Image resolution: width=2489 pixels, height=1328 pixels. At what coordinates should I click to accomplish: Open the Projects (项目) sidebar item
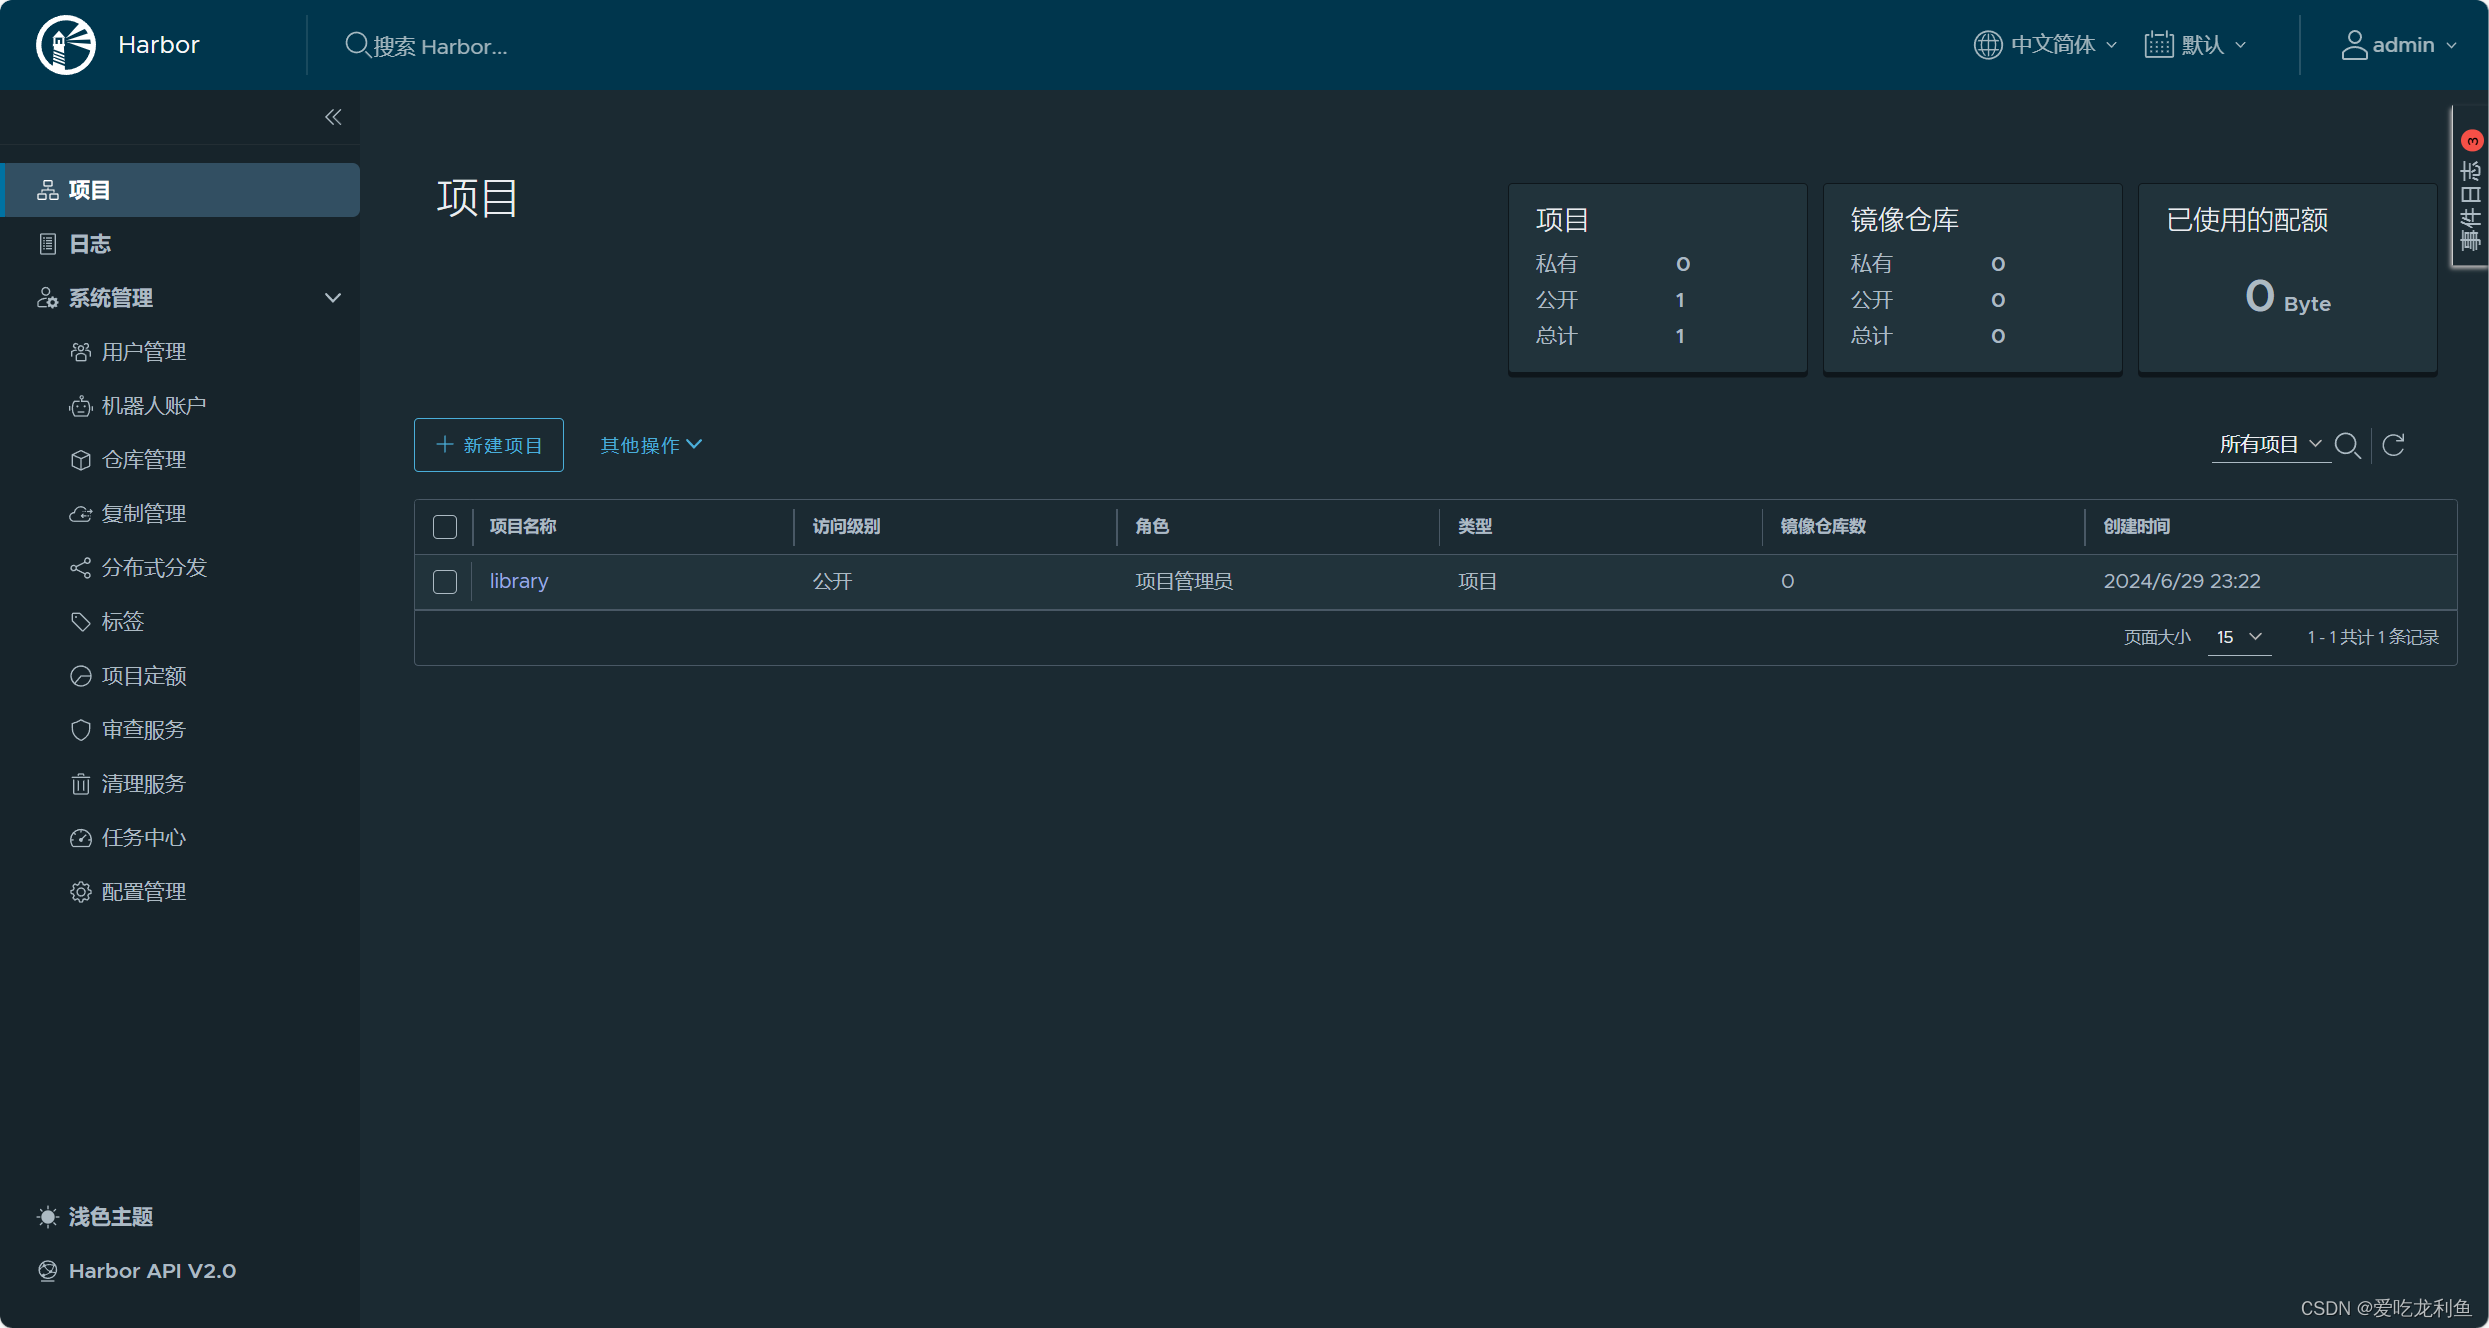coord(181,190)
